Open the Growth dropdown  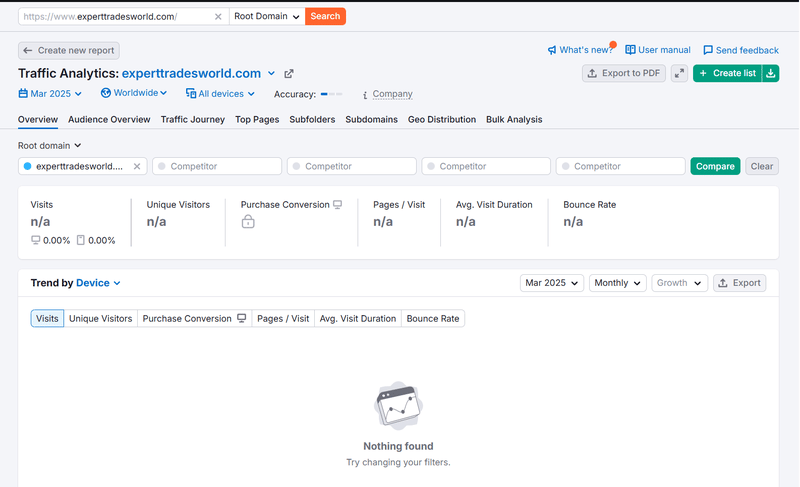coord(680,283)
